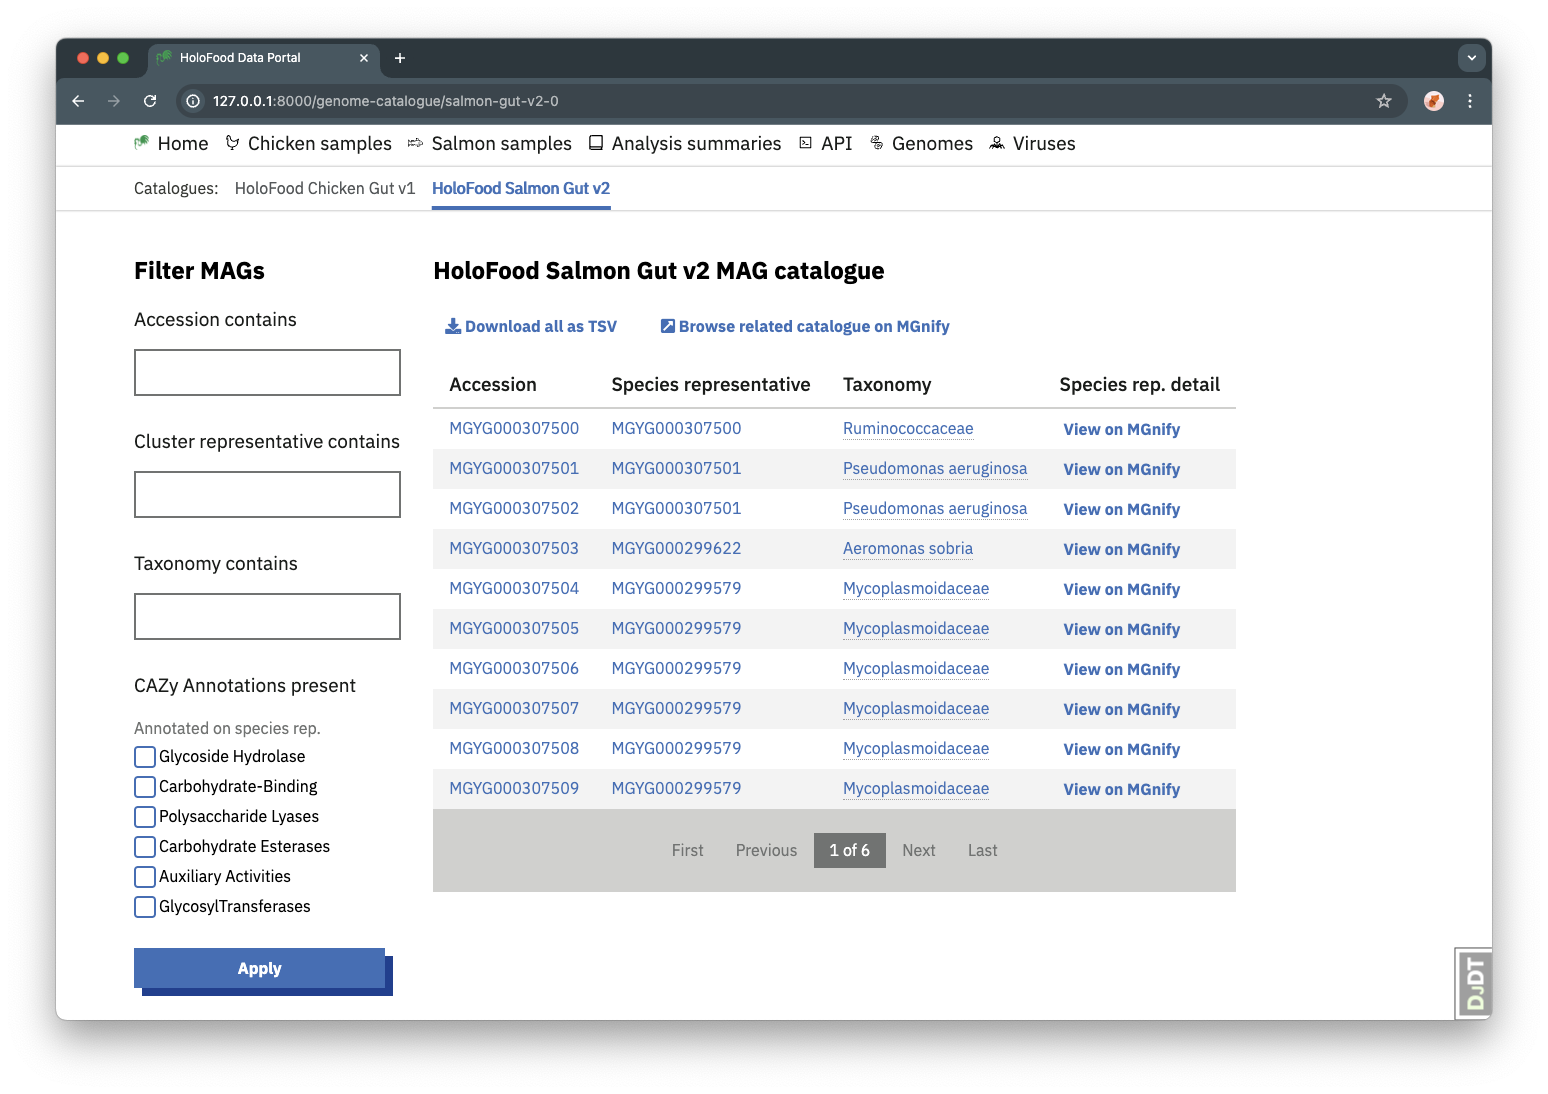This screenshot has width=1548, height=1094.
Task: Browse related catalogue on MGnify
Action: 814,326
